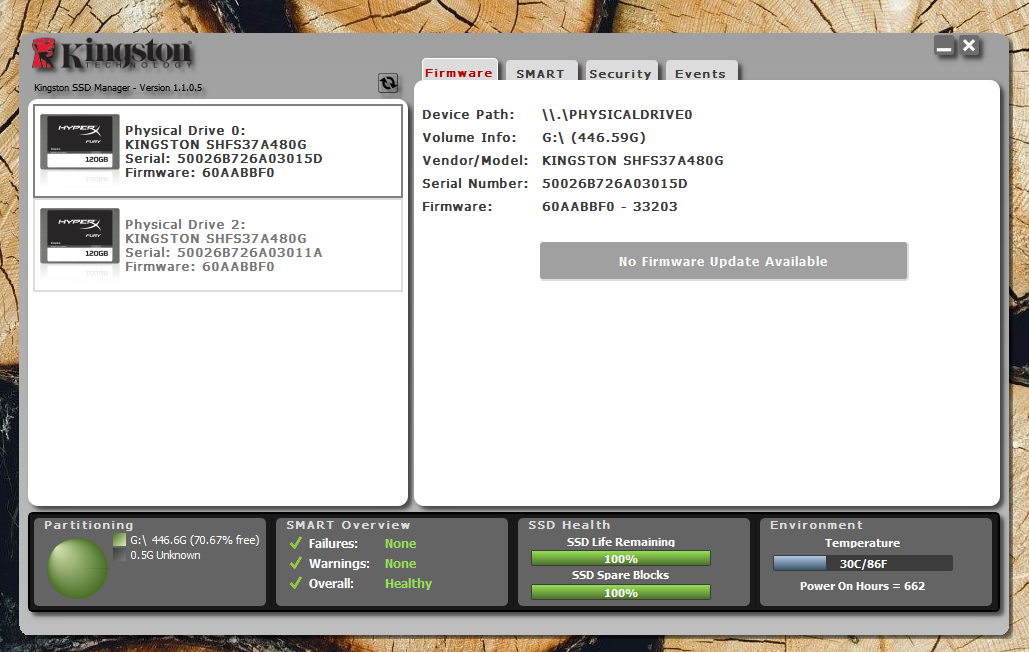Click the \\.\PHYSICALDRIVE0 device path value
The width and height of the screenshot is (1029, 652).
coord(618,115)
